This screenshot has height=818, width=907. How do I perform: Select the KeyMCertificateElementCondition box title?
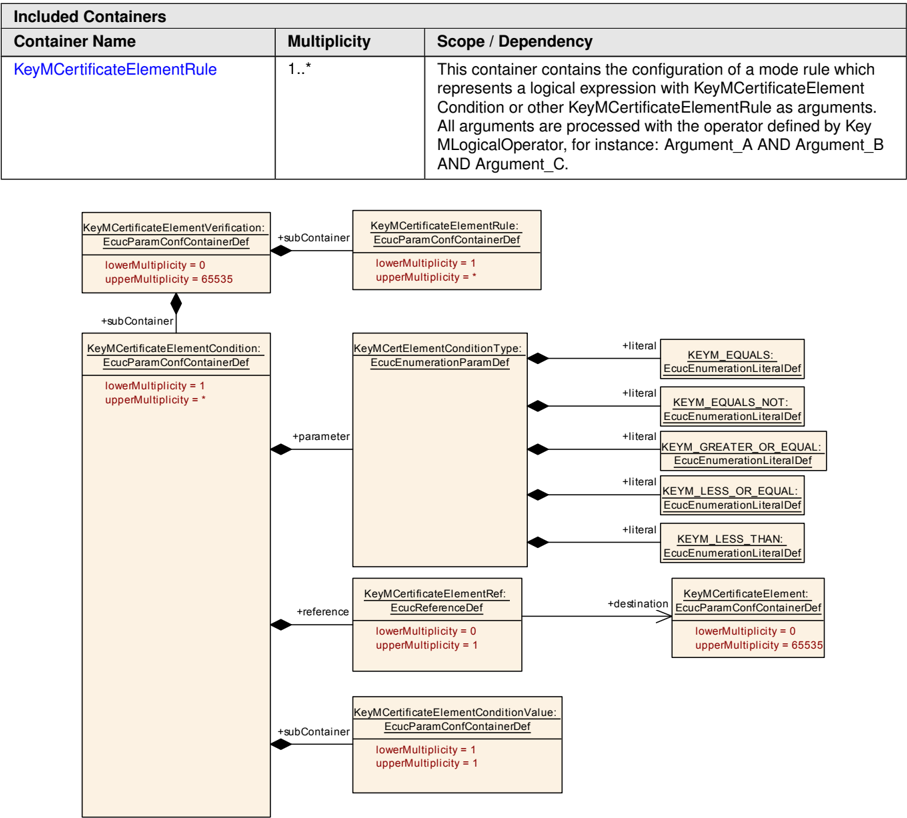pyautogui.click(x=174, y=348)
